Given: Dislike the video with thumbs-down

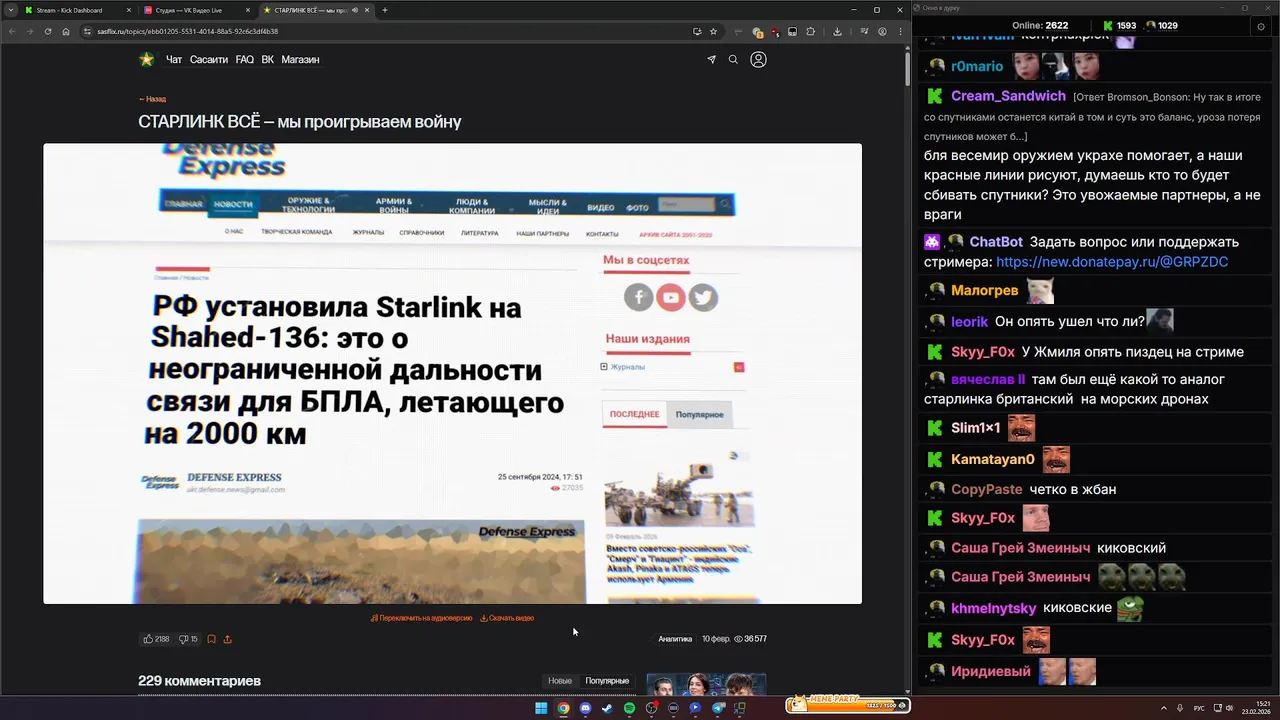Looking at the screenshot, I should [188, 638].
